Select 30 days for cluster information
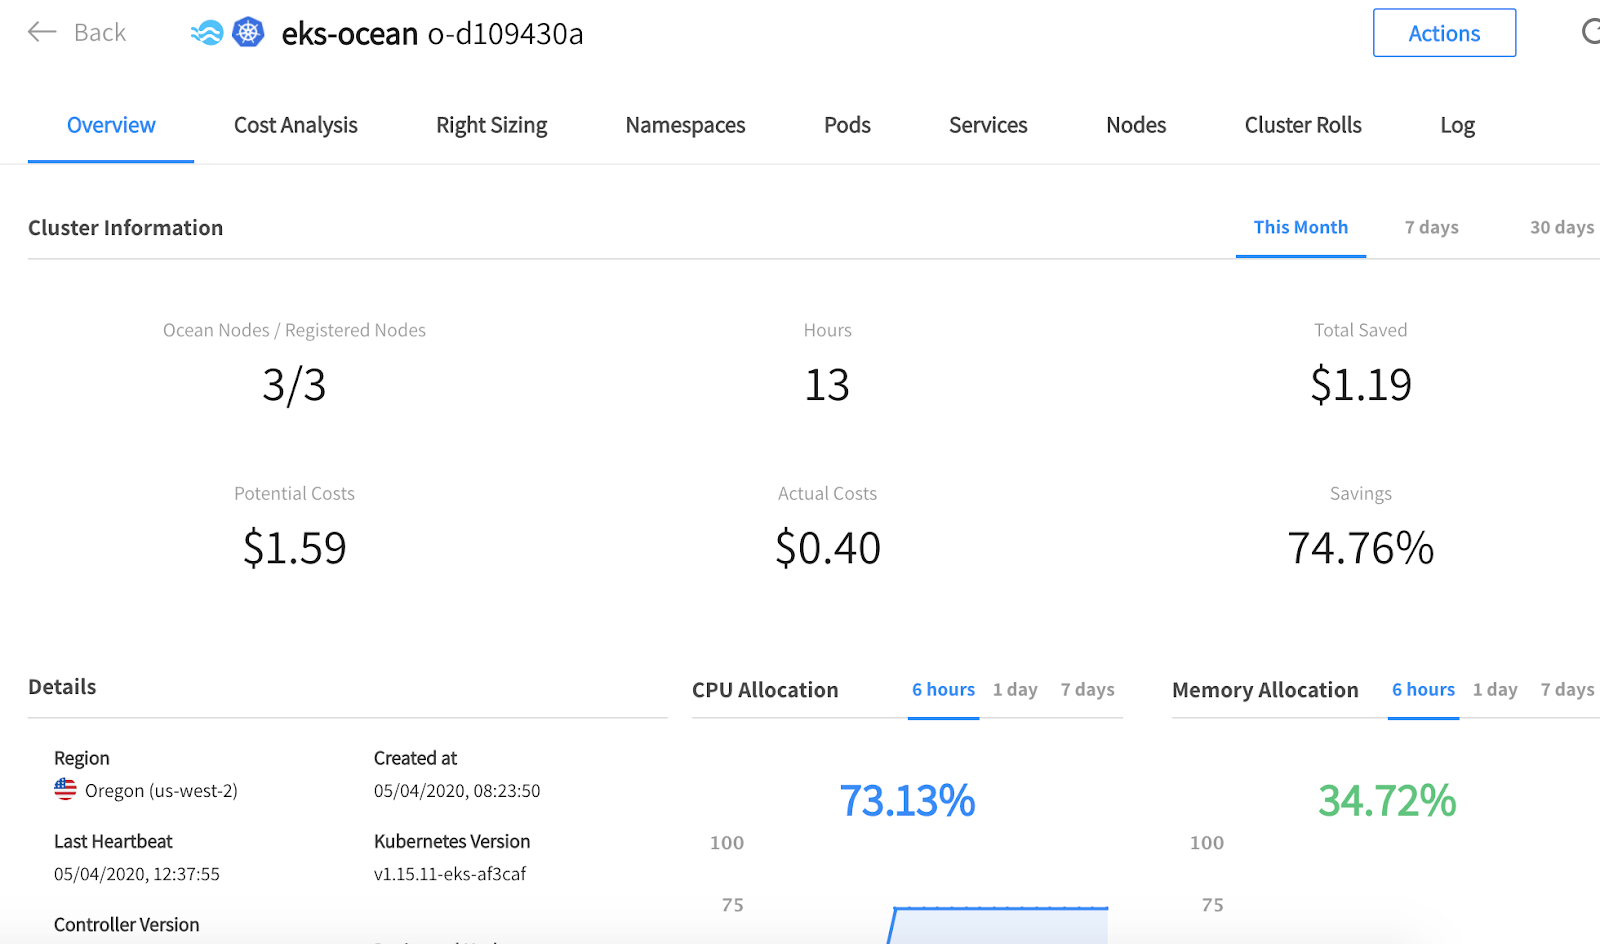 [1562, 227]
